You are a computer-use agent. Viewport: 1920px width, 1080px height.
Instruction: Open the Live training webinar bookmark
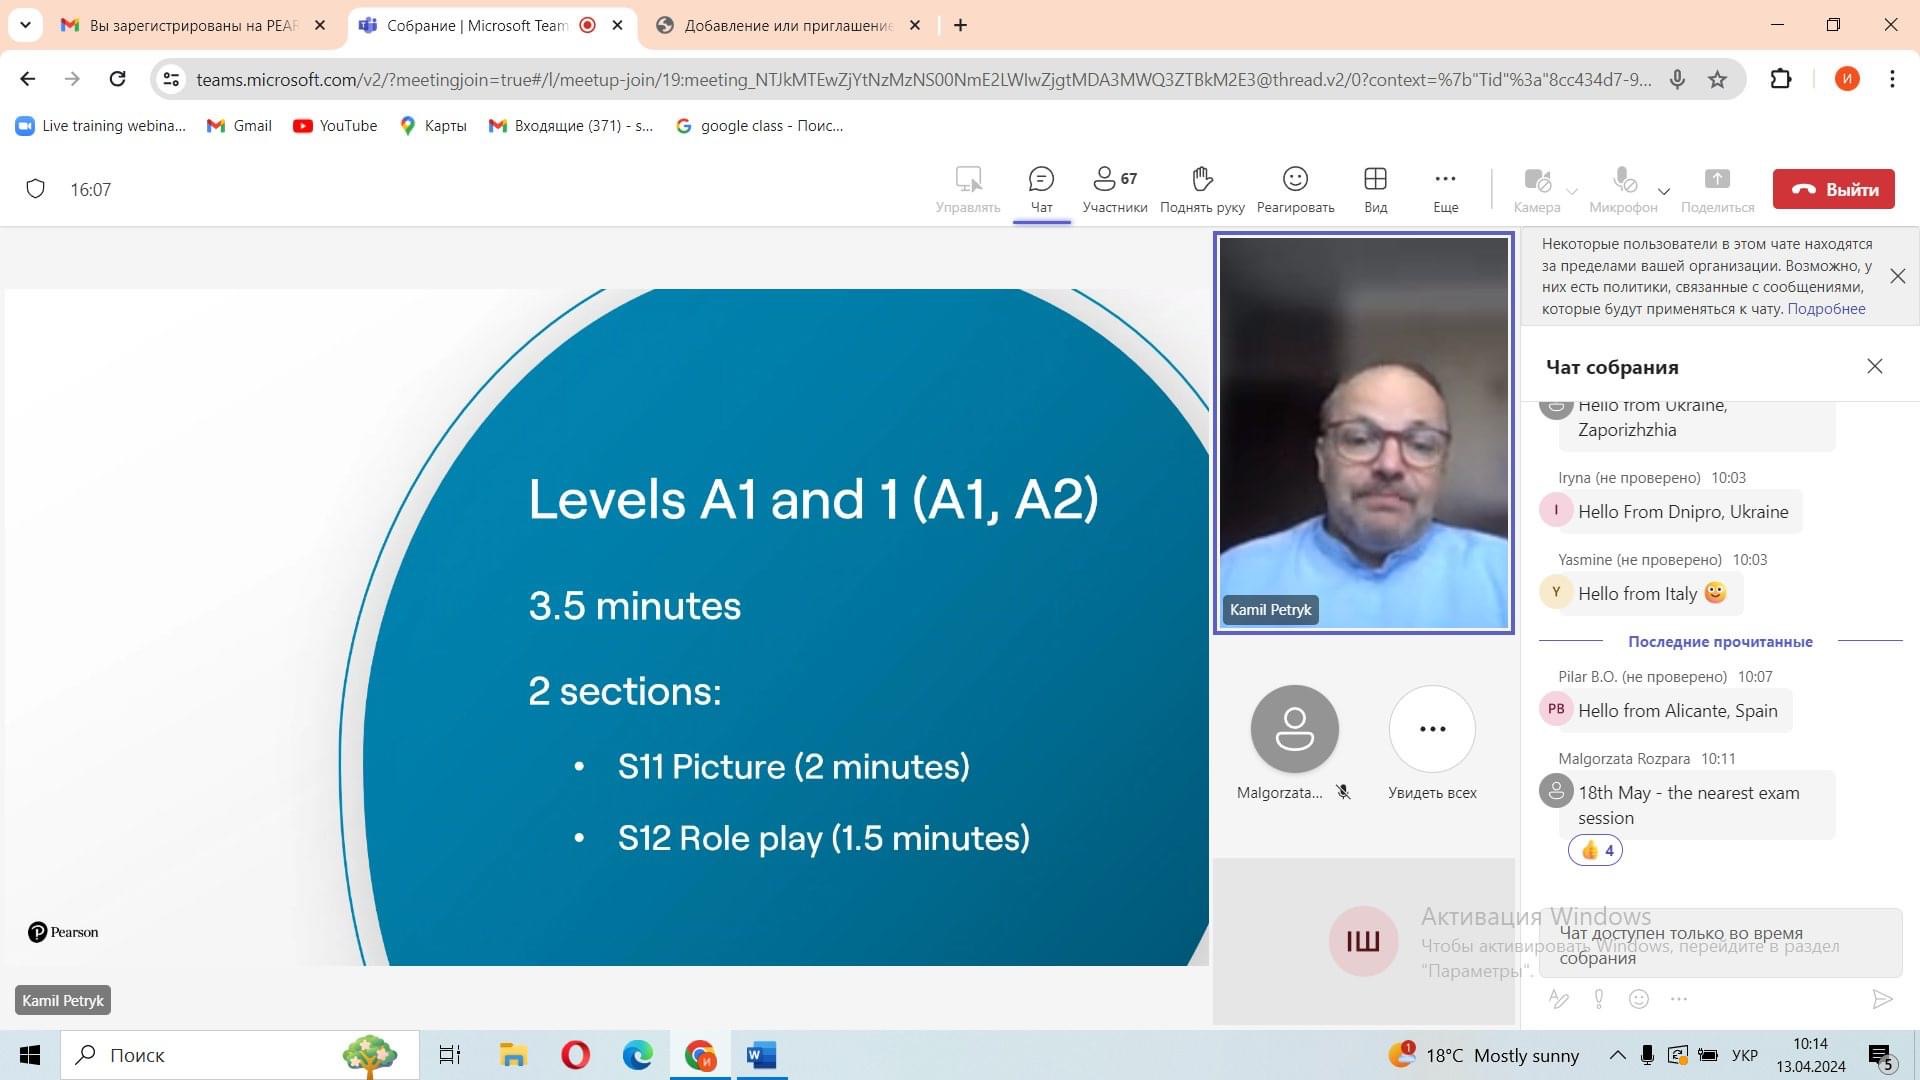[x=101, y=126]
